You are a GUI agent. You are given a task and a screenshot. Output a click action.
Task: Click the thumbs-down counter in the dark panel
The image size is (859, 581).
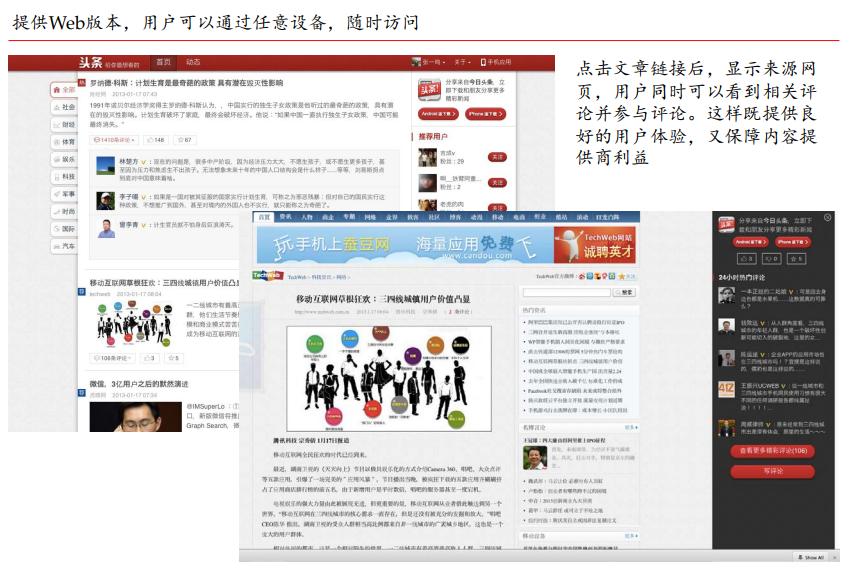coord(771,258)
